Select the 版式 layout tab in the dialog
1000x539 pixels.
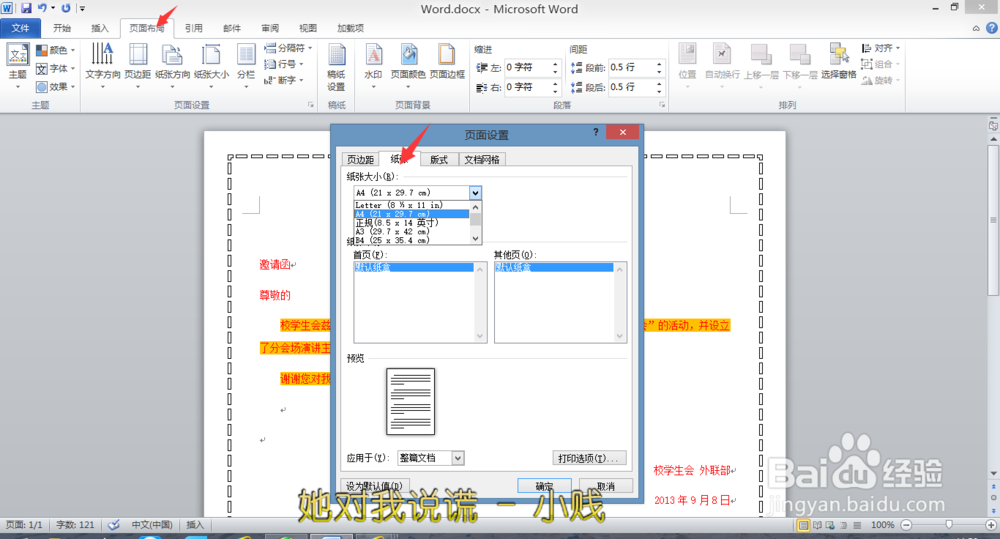click(439, 159)
